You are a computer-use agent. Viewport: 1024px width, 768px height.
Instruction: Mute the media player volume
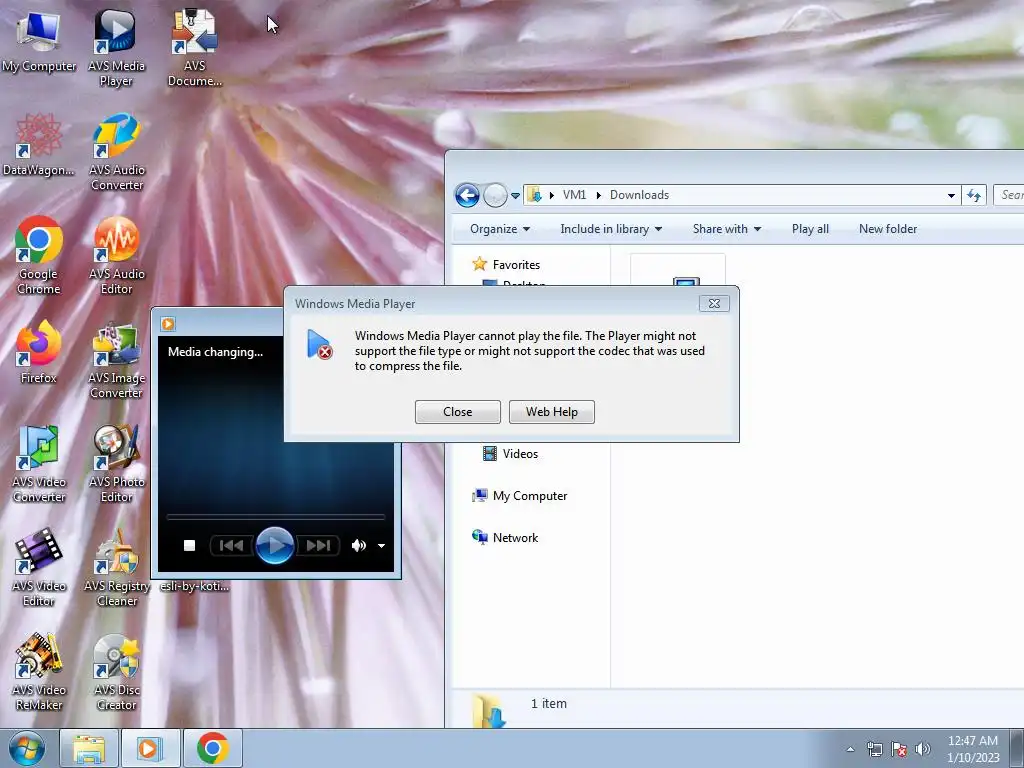[359, 545]
